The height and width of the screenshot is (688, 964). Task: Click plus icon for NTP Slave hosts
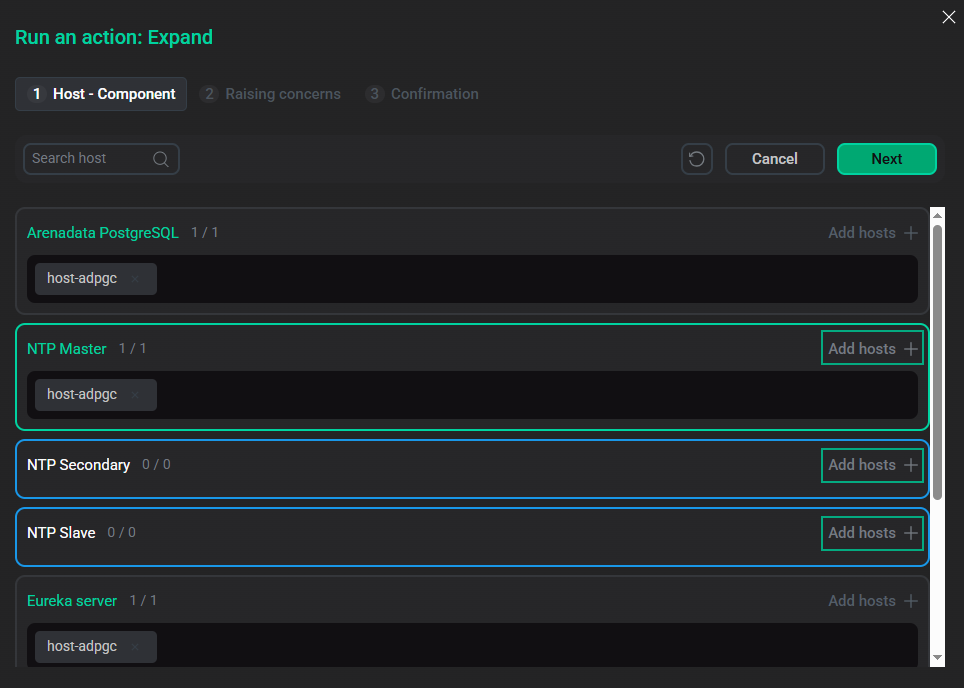[x=910, y=533]
